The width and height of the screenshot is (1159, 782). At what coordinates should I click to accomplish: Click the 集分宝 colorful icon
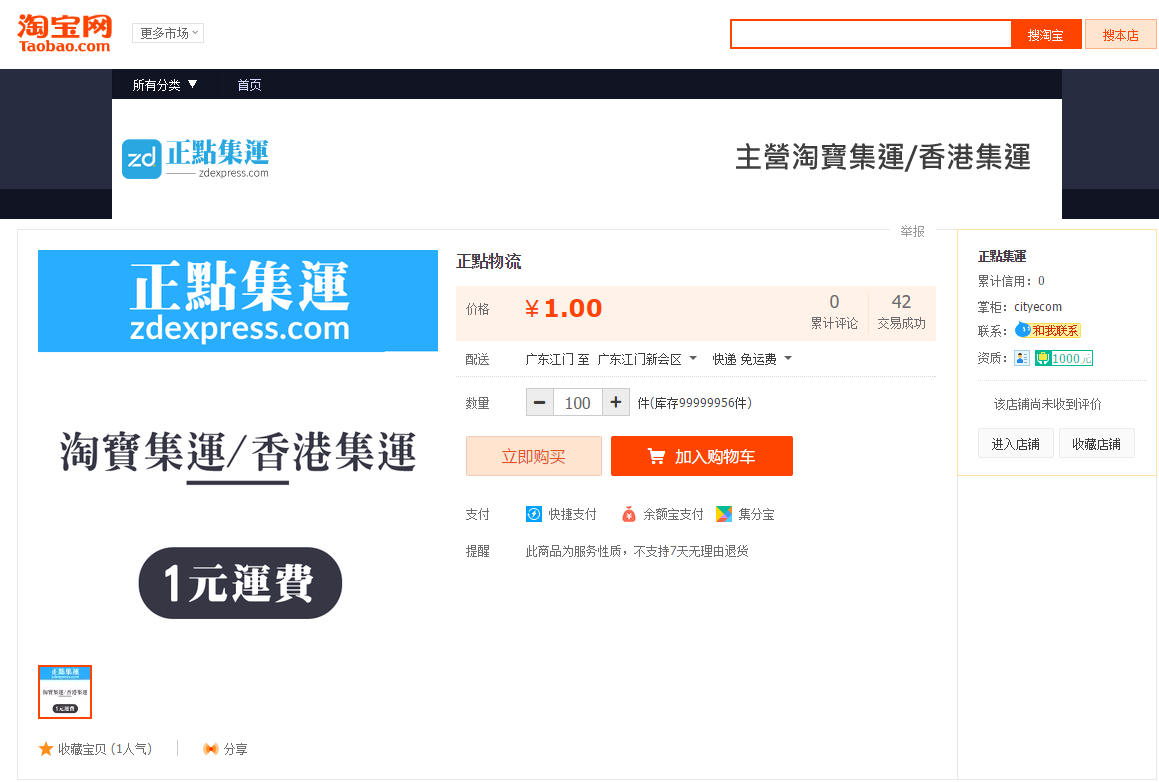tap(724, 514)
